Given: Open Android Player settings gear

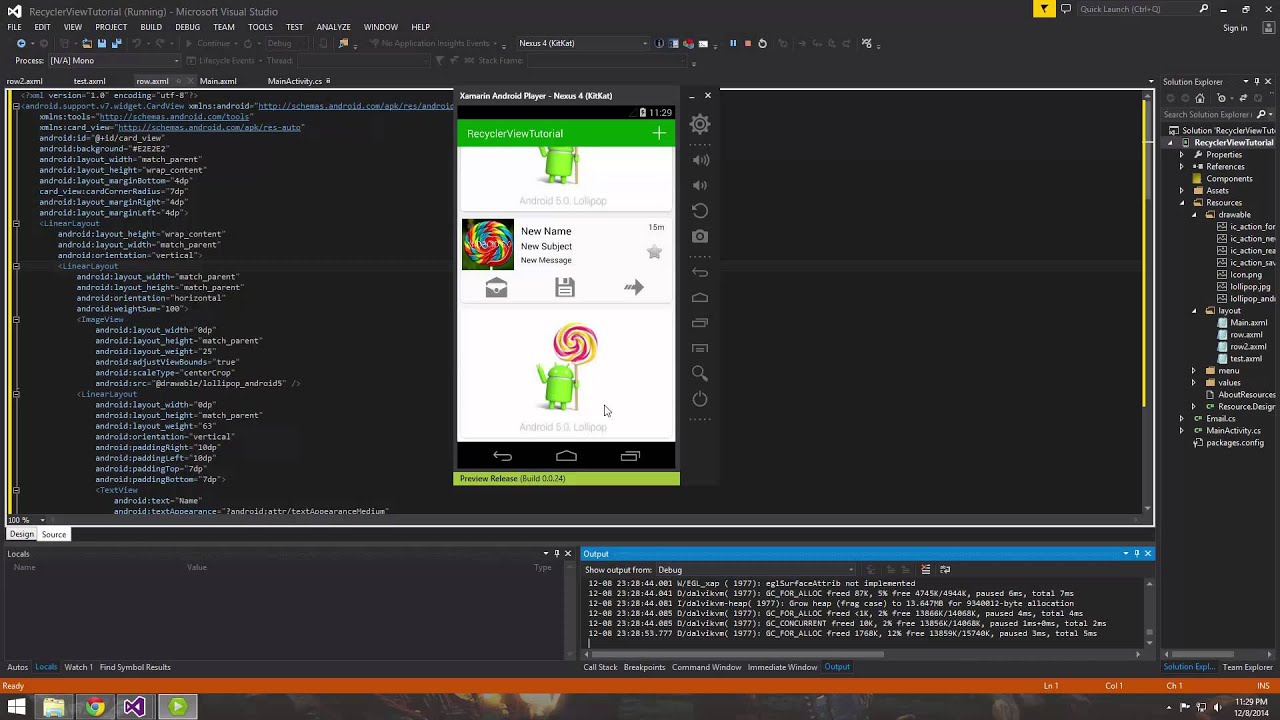Looking at the screenshot, I should tap(700, 125).
